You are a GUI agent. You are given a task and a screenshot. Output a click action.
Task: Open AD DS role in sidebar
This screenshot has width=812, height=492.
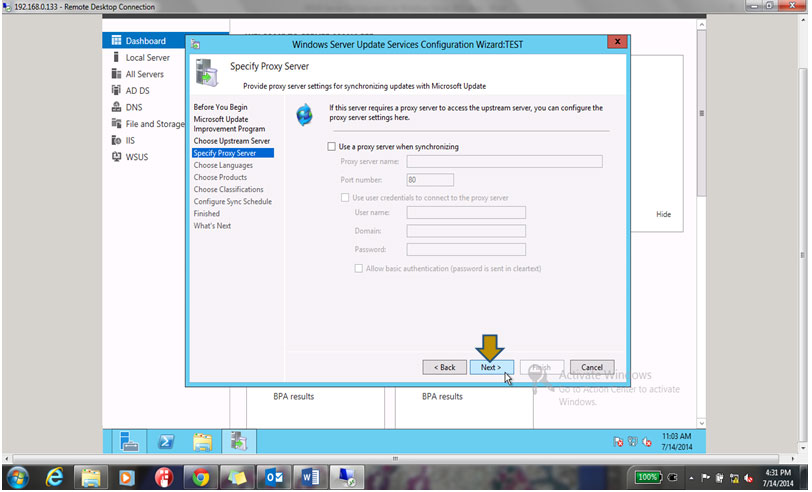click(137, 91)
